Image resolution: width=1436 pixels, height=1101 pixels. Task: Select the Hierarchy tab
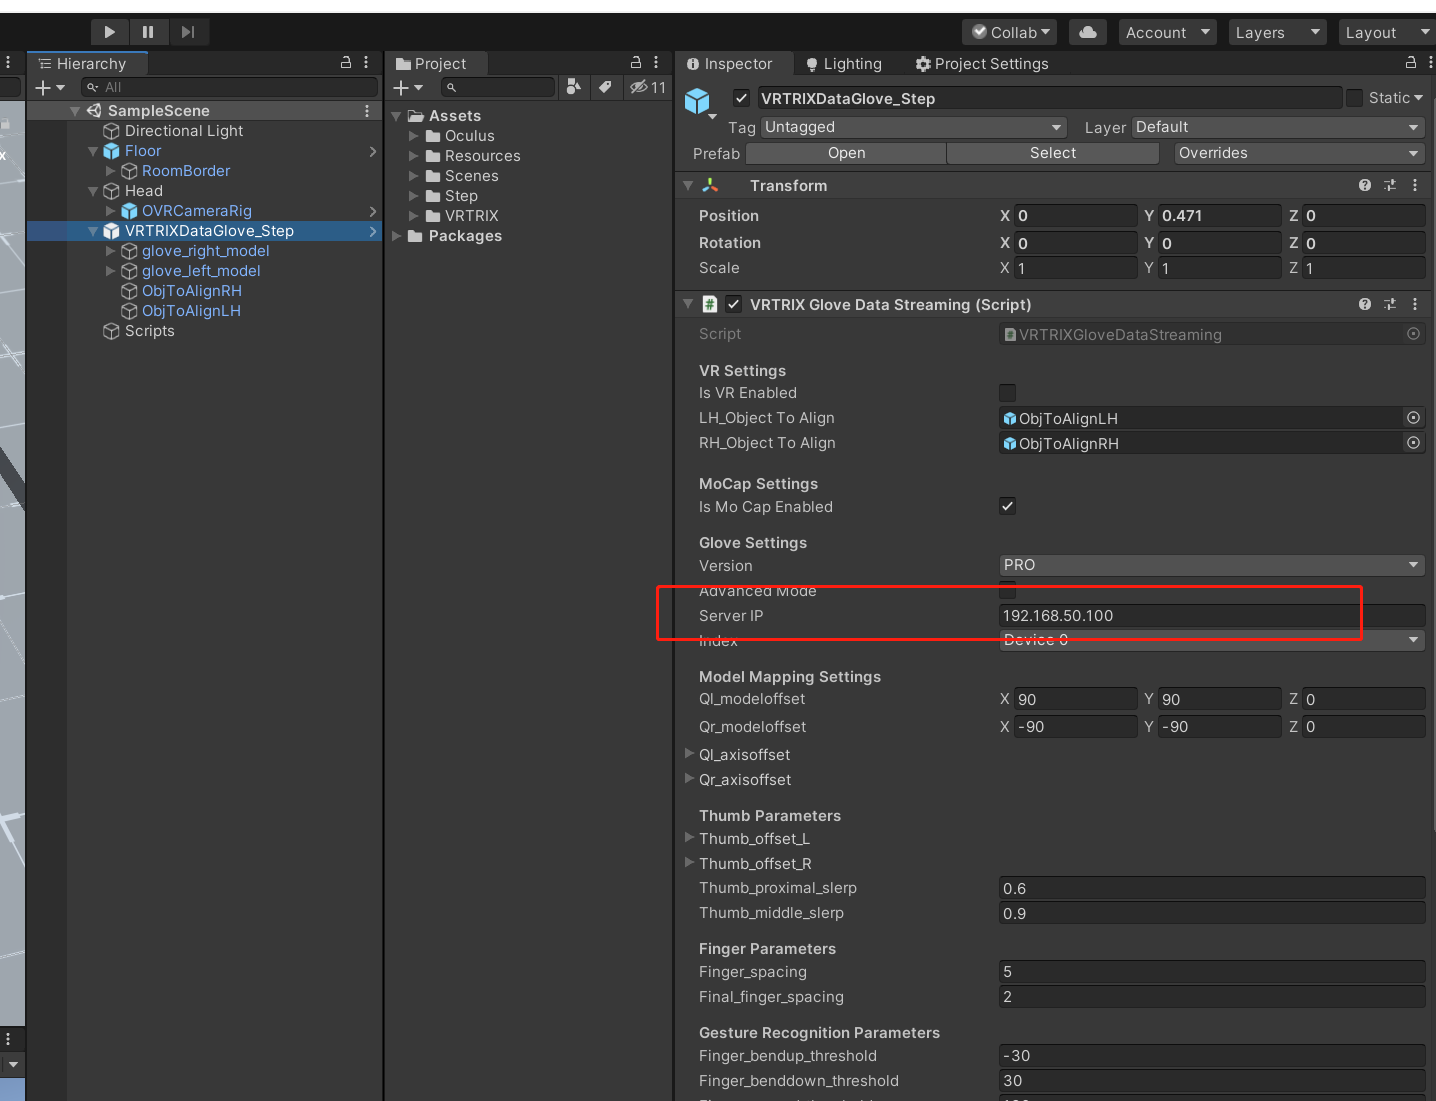87,64
